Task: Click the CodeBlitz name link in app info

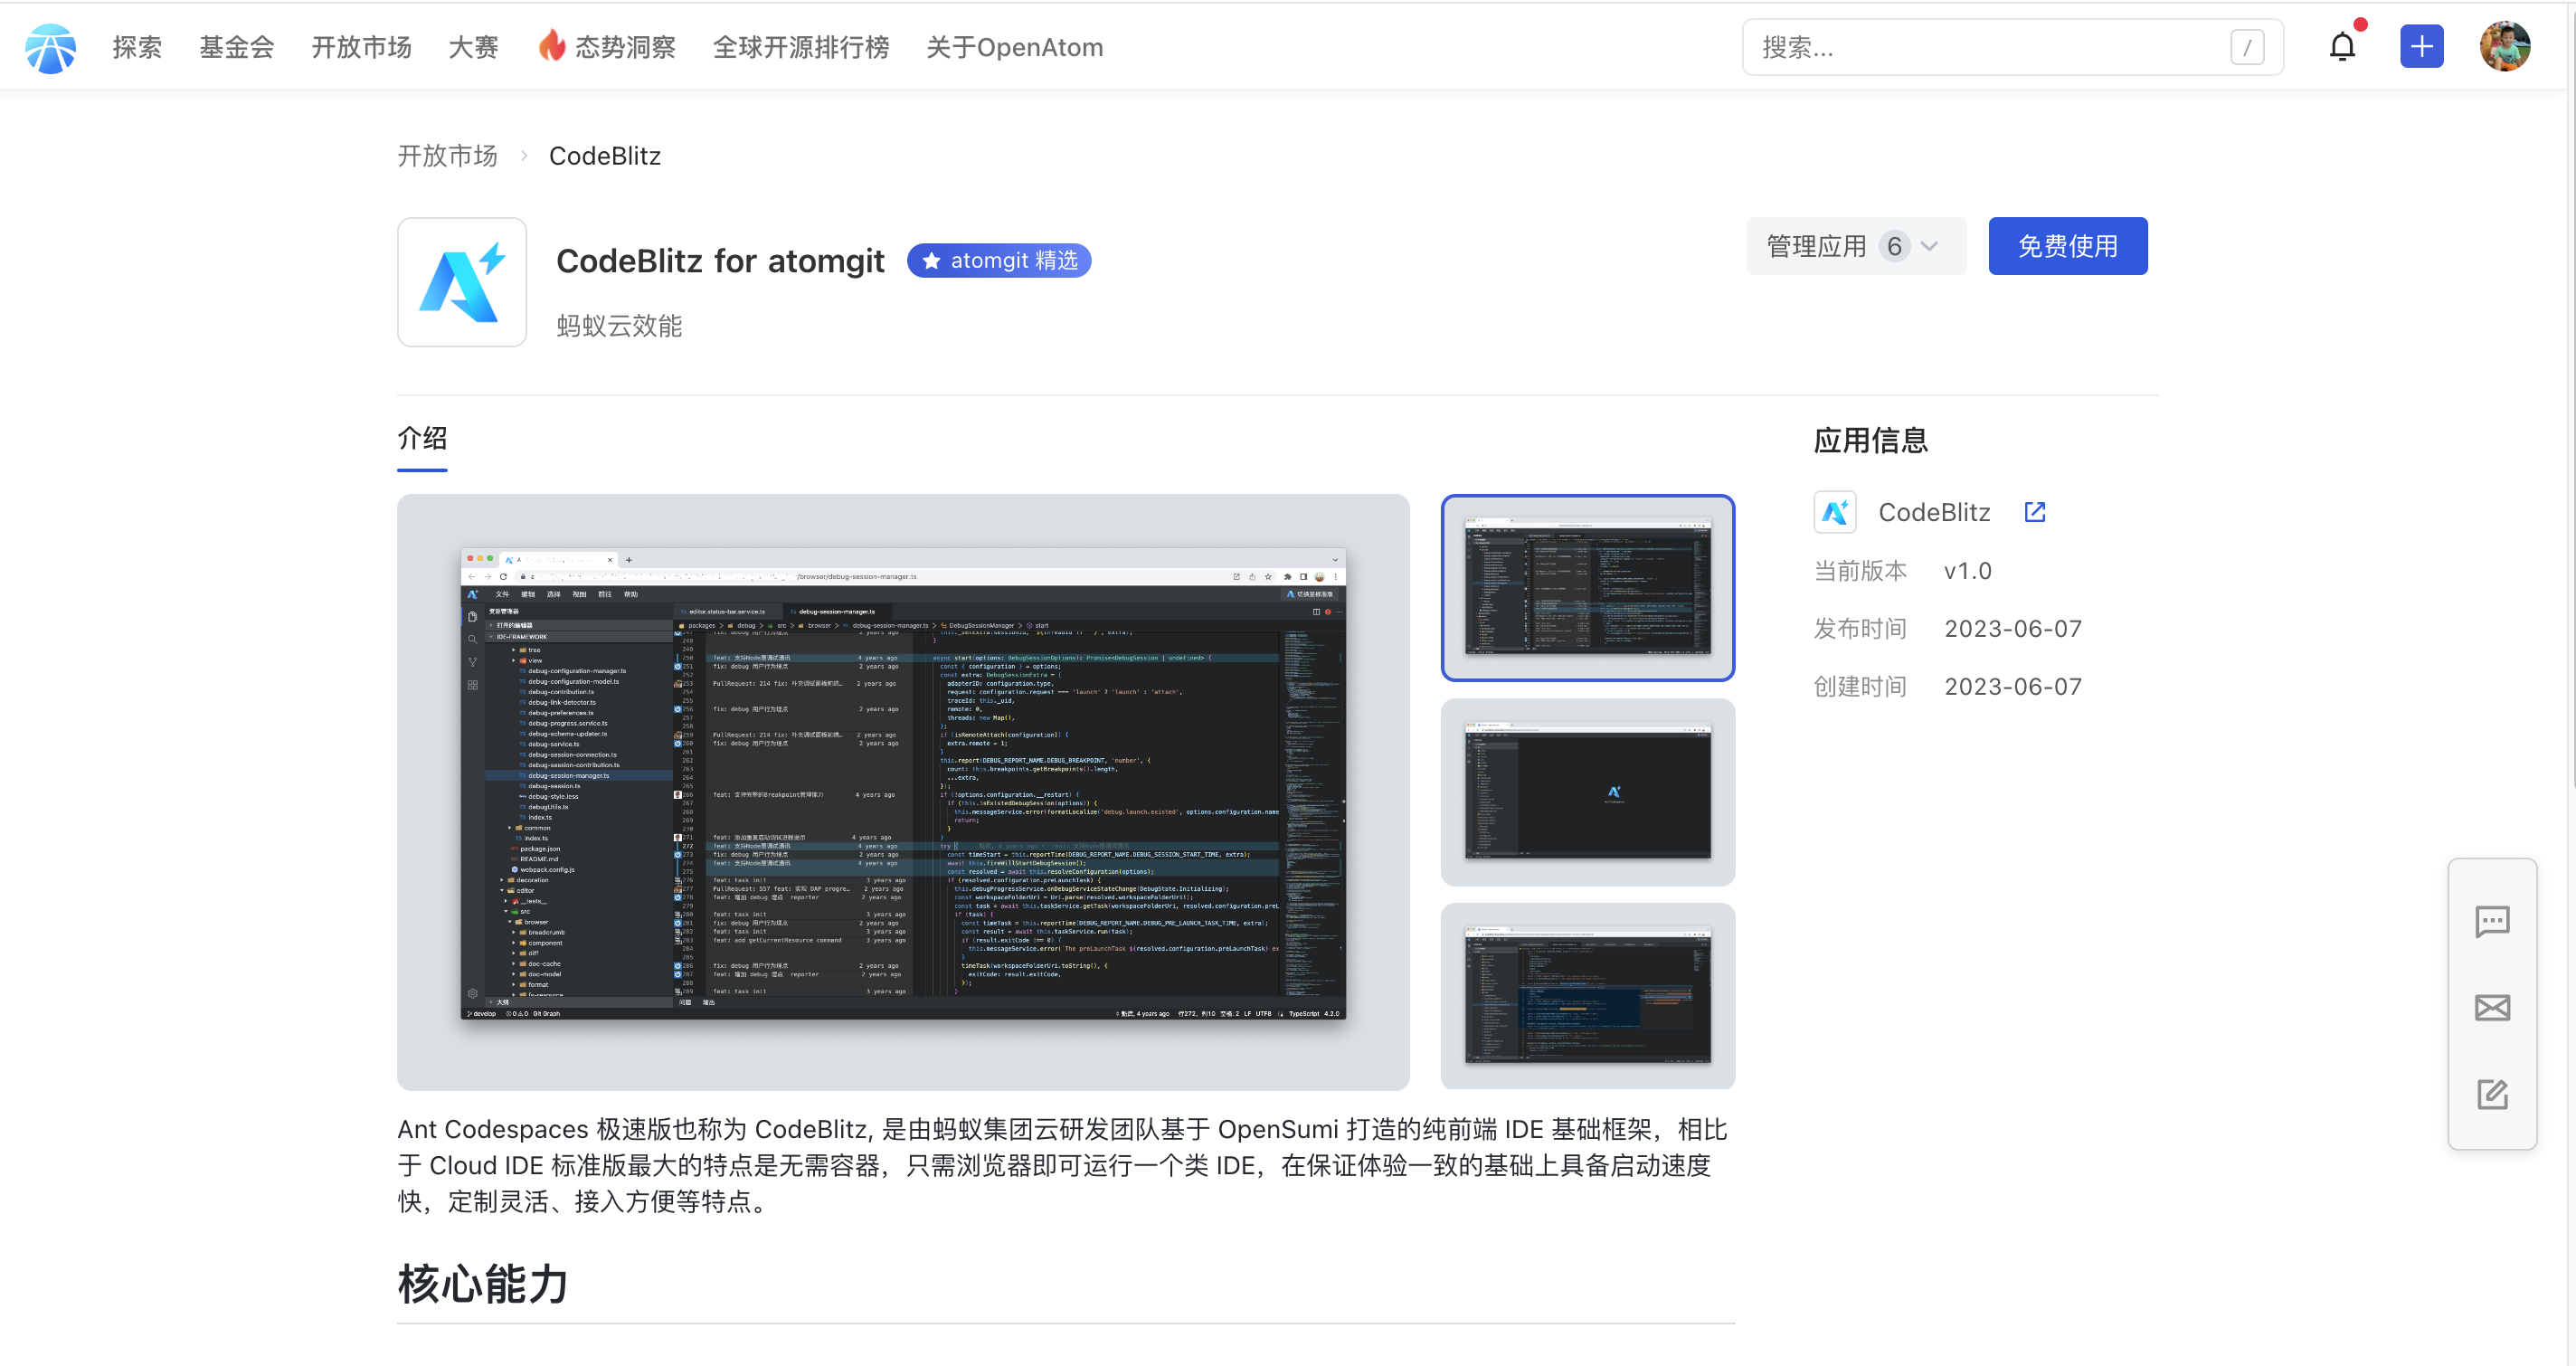Action: (x=1933, y=512)
